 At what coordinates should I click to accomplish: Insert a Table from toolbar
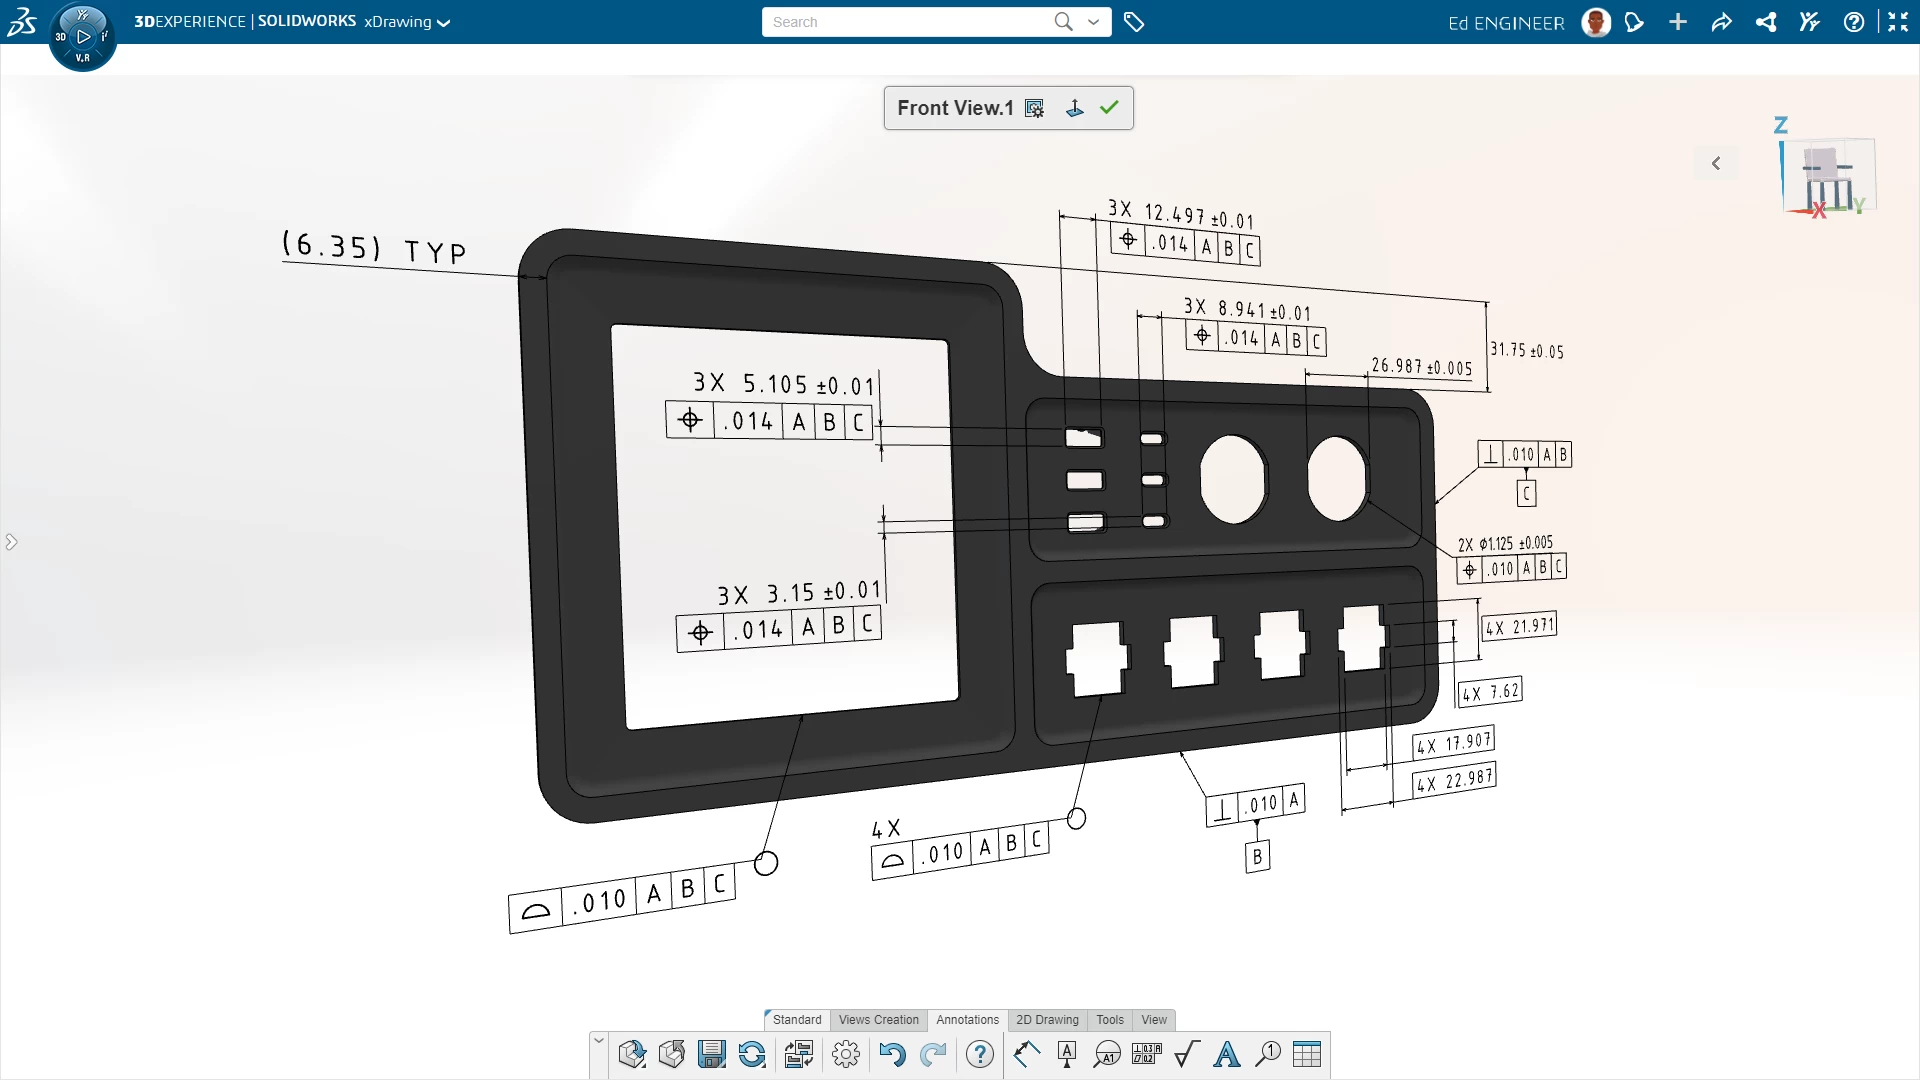1307,1054
